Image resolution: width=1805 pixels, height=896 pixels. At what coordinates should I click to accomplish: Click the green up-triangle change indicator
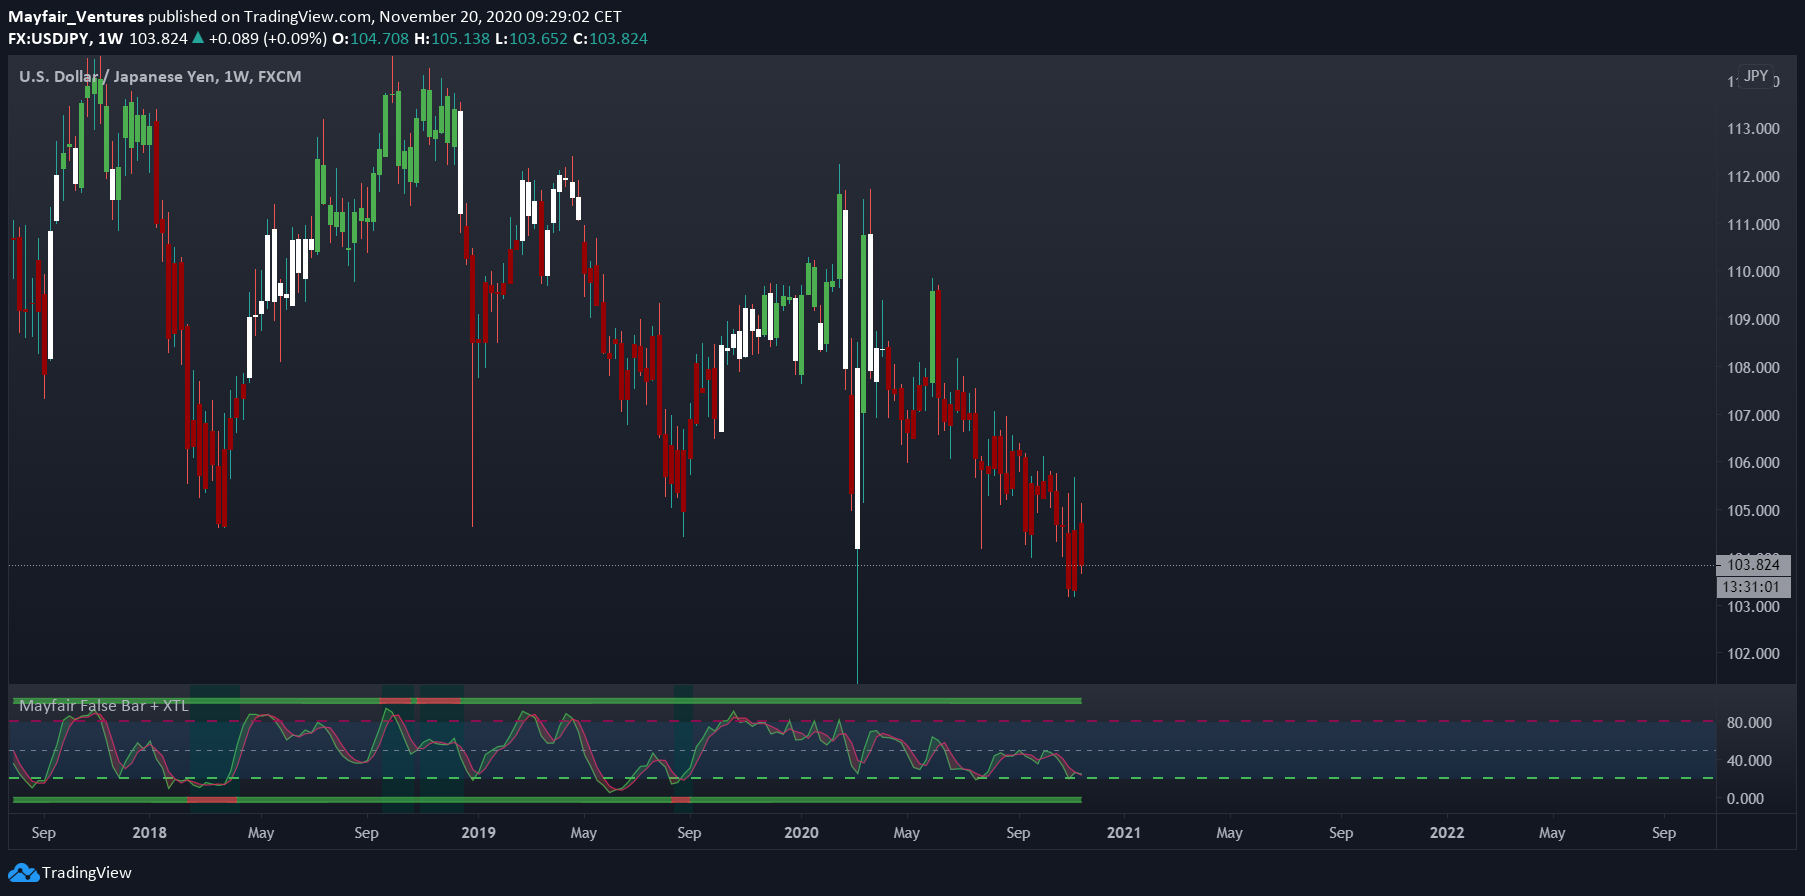pos(198,38)
